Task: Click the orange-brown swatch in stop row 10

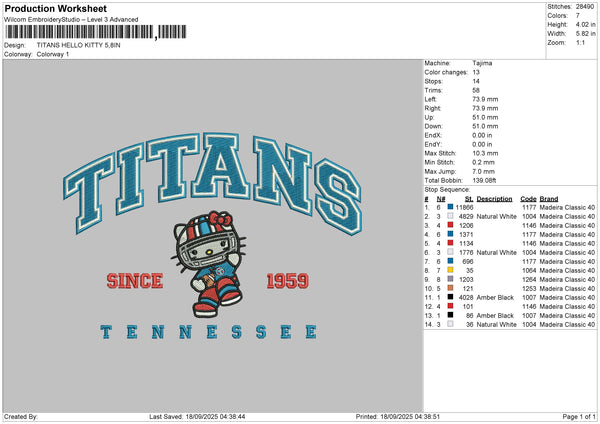Action: pyautogui.click(x=450, y=288)
